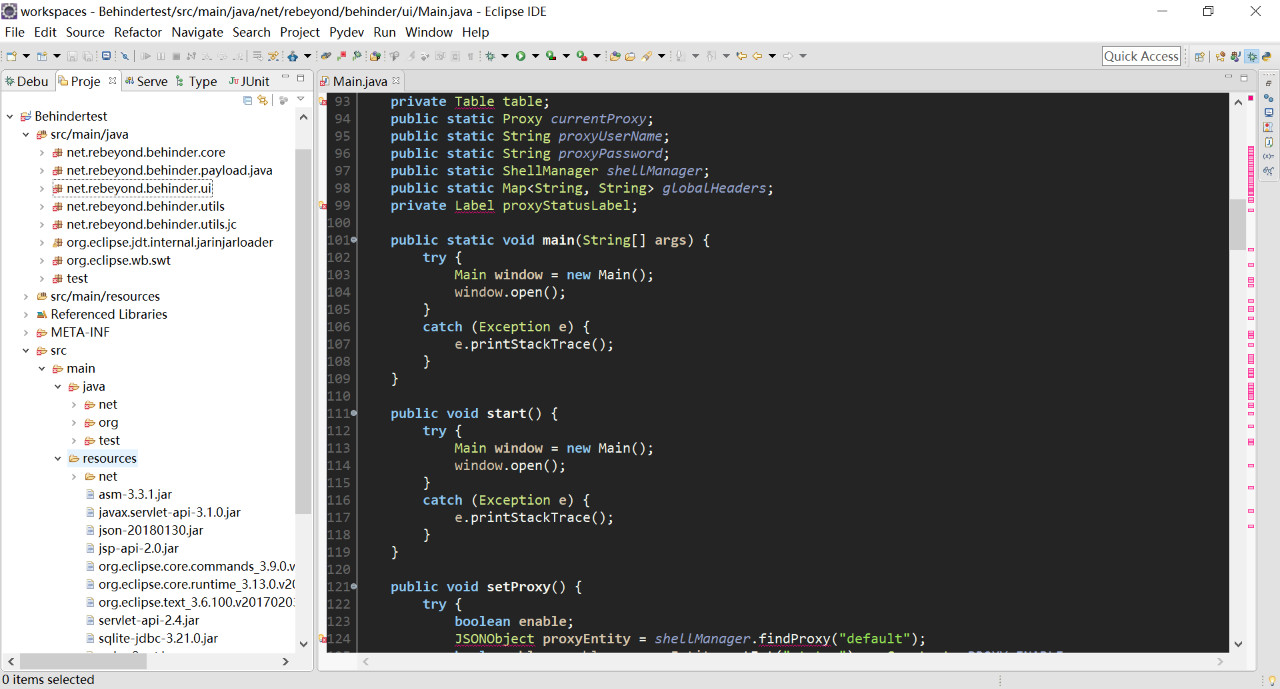Go to last edit location icon
This screenshot has width=1280, height=689.
tap(741, 56)
